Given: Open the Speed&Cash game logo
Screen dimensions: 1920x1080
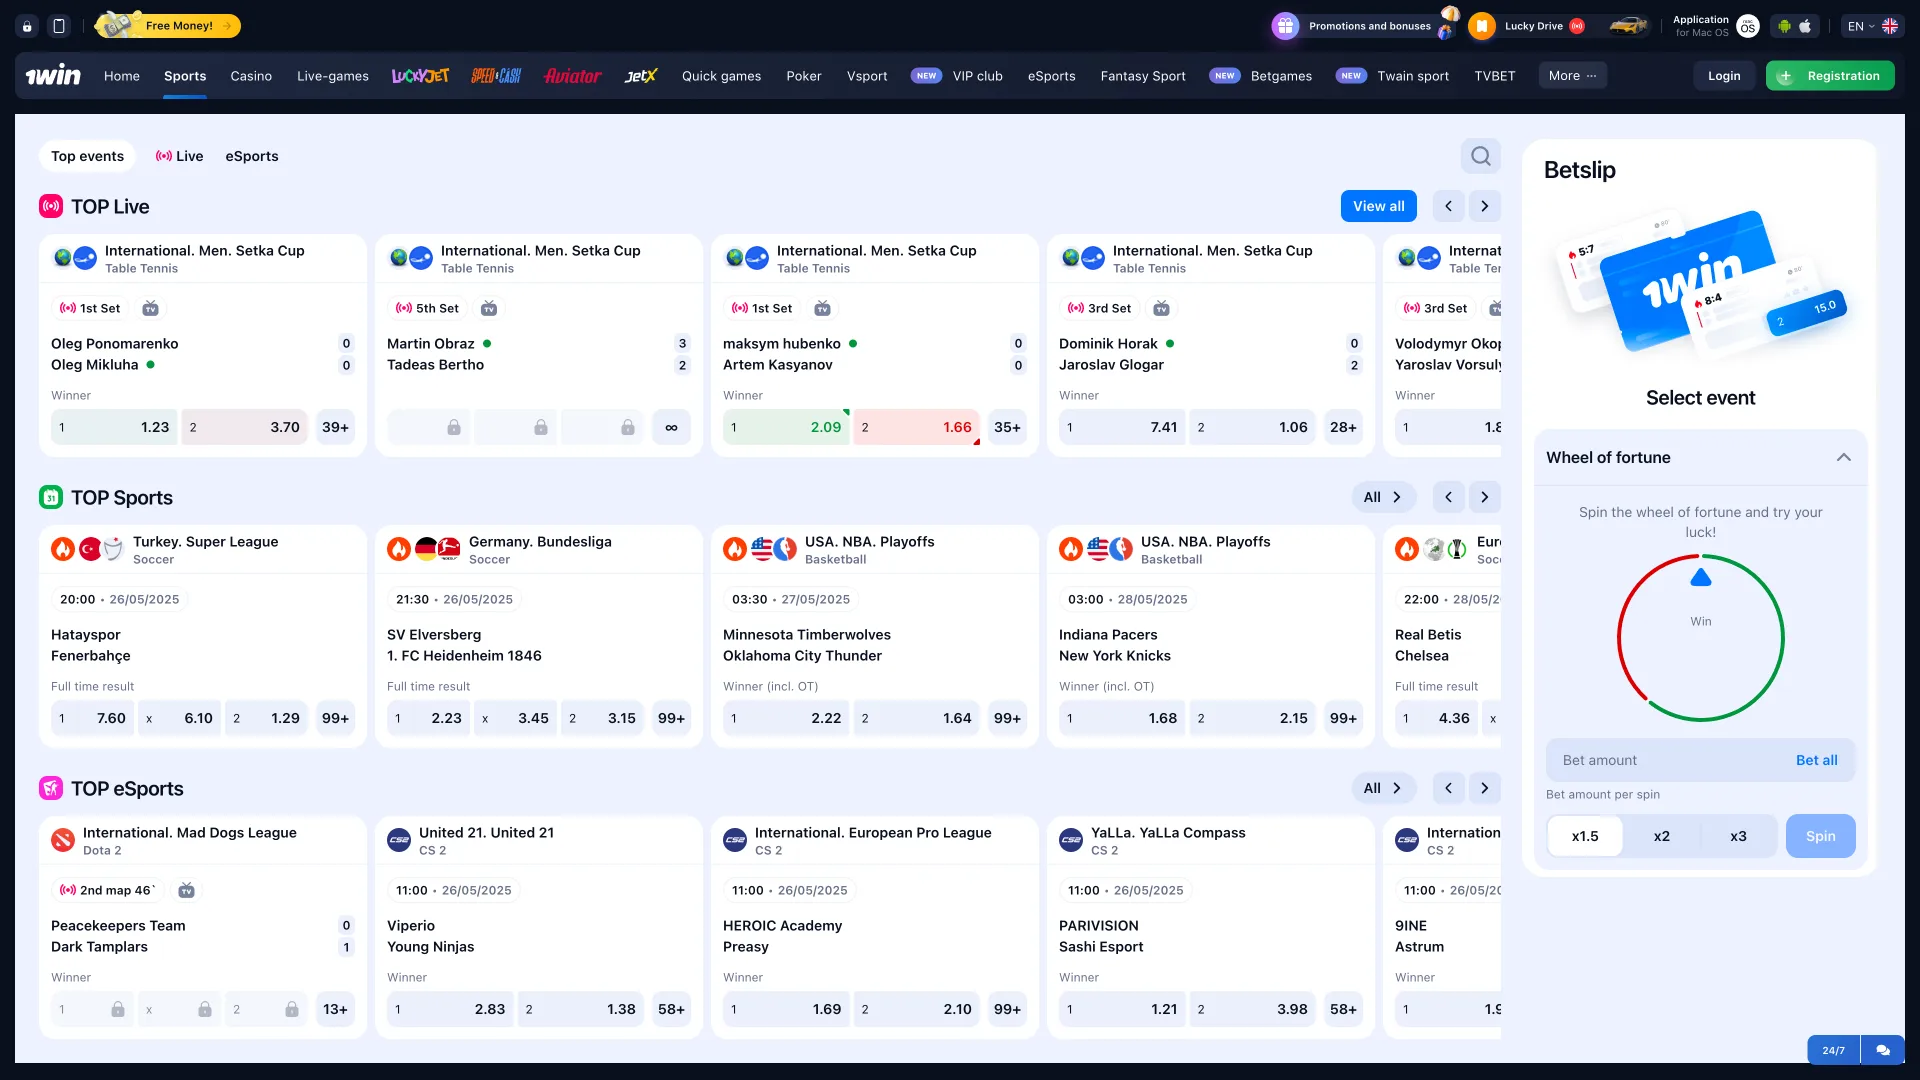Looking at the screenshot, I should pyautogui.click(x=496, y=76).
